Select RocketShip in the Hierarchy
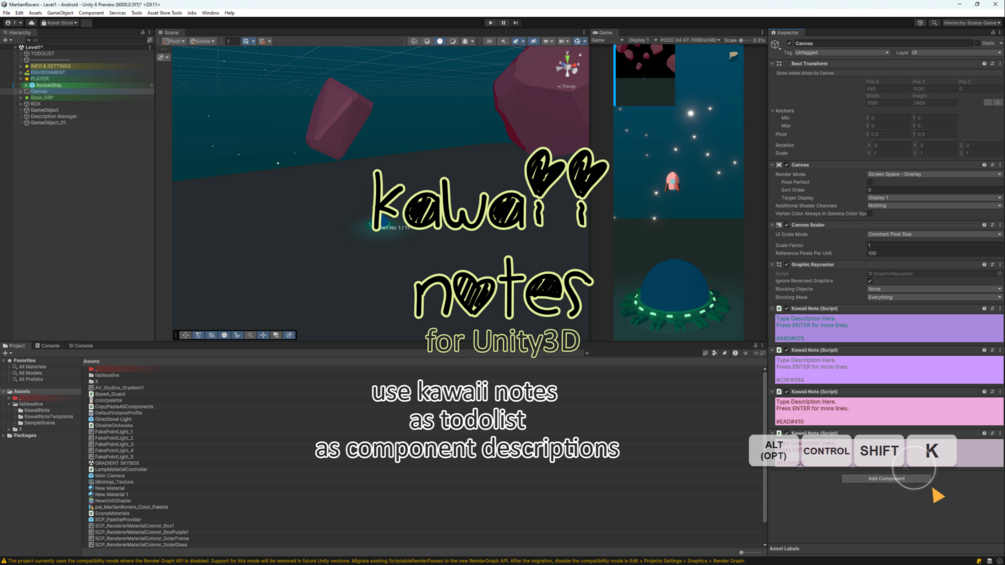1005x565 pixels. click(x=49, y=85)
